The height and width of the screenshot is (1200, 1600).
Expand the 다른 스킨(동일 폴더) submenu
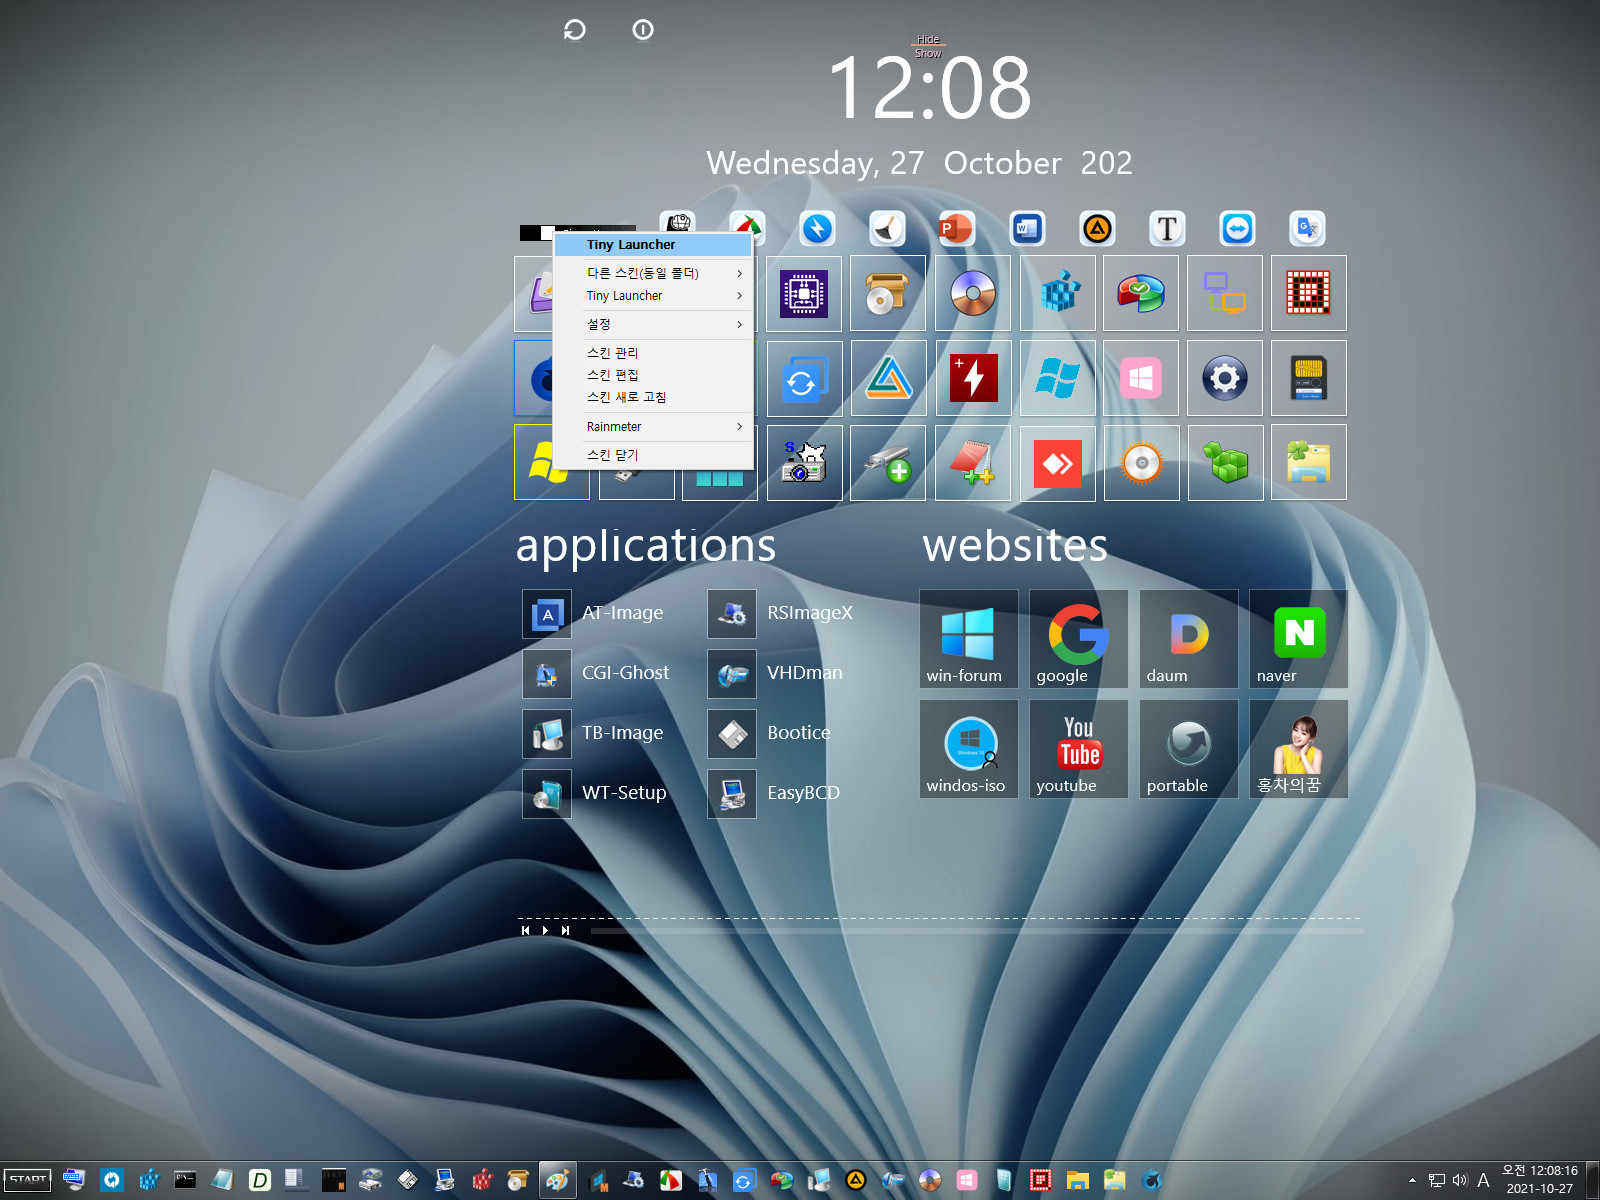[653, 273]
